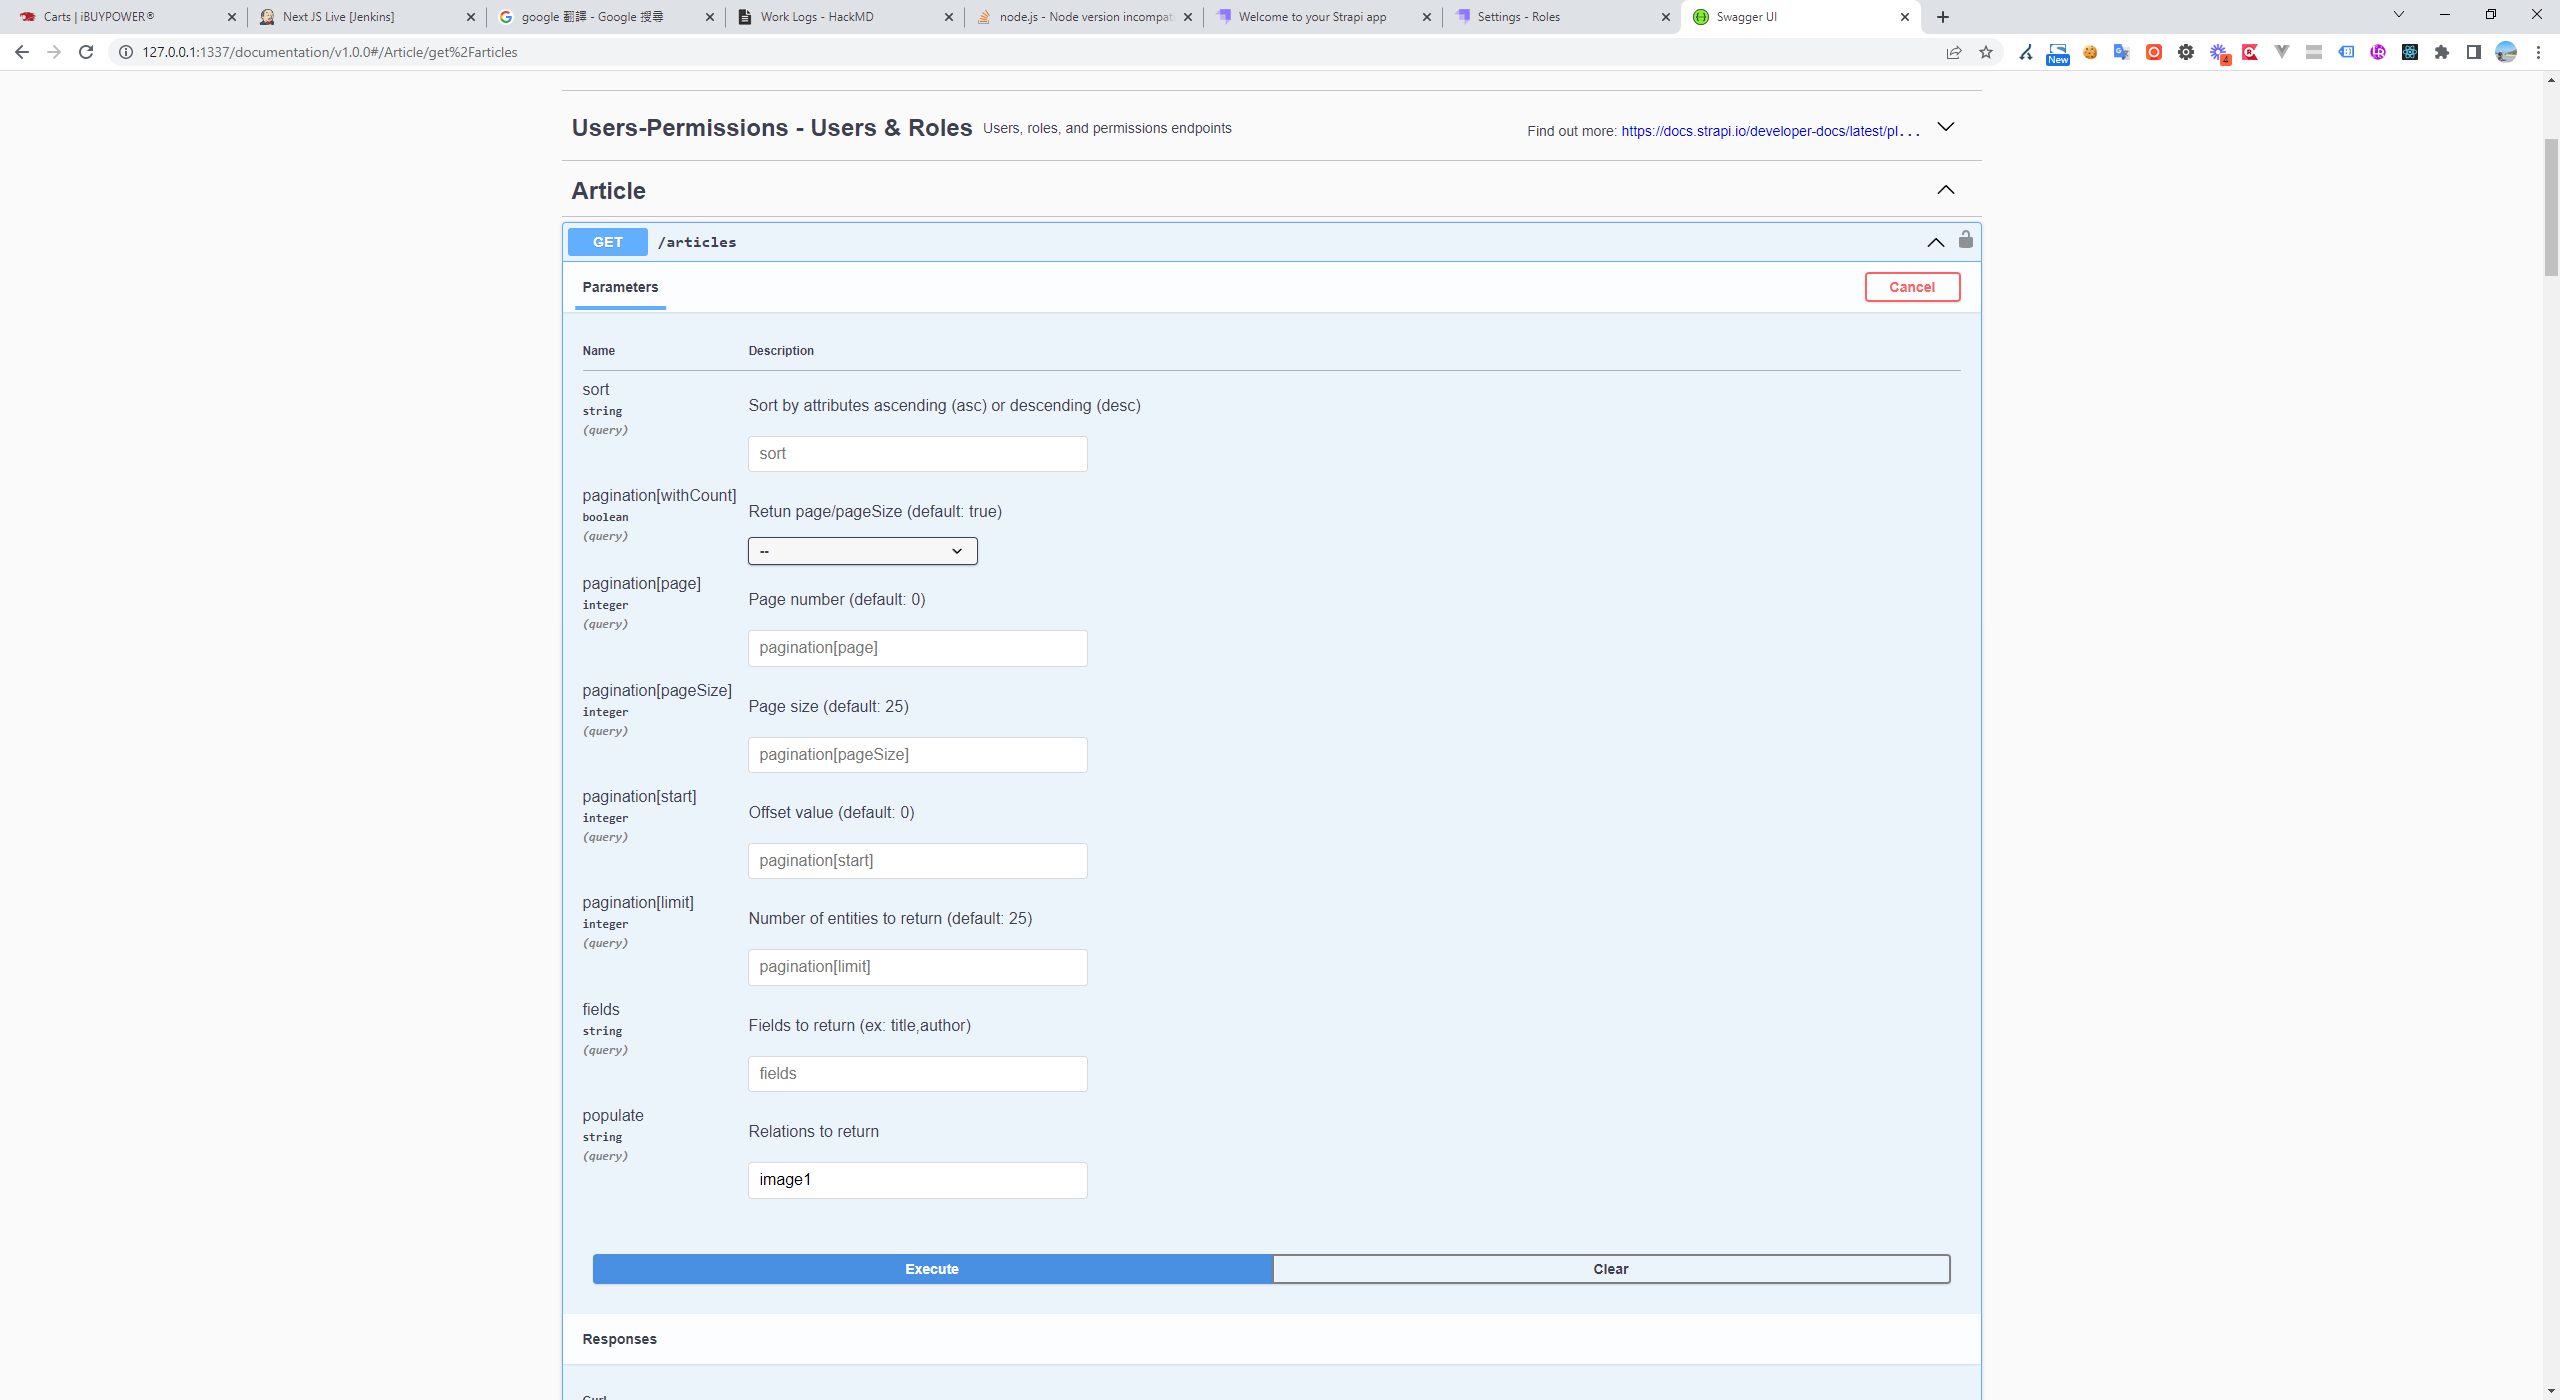
Task: Open the cookie editor extension
Action: [x=2089, y=52]
